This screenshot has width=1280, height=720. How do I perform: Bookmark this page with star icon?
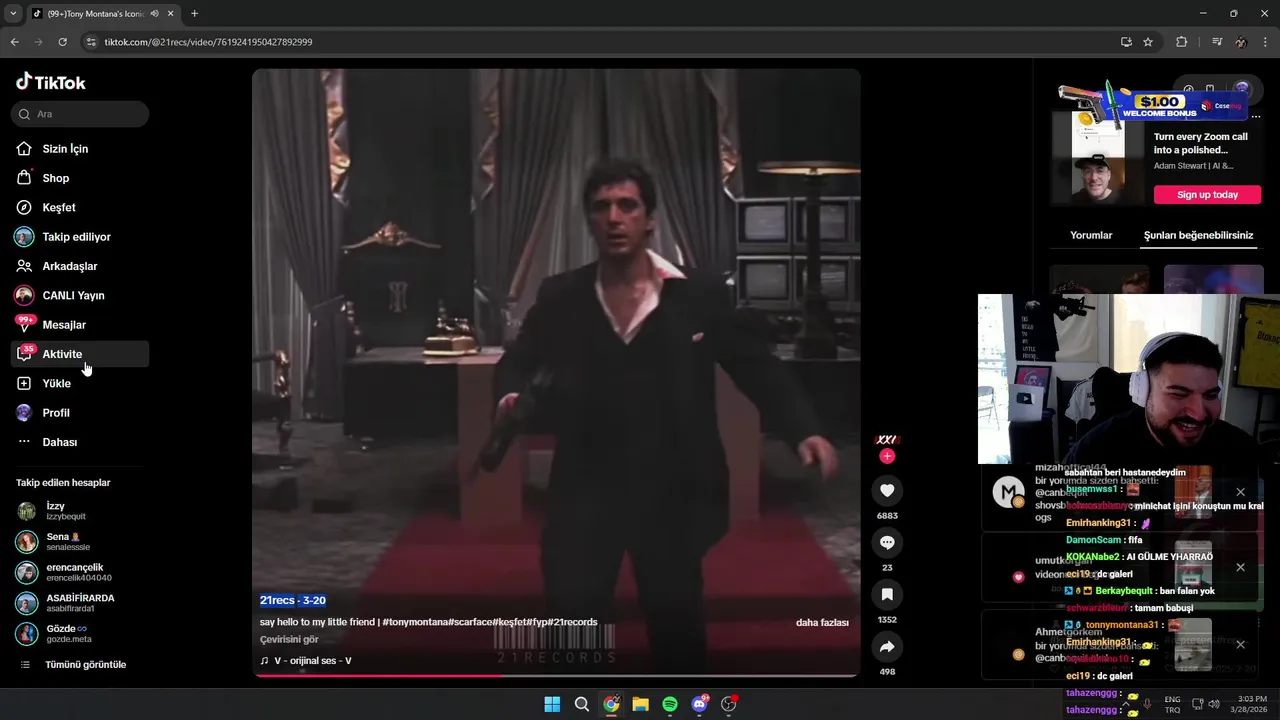[1148, 42]
